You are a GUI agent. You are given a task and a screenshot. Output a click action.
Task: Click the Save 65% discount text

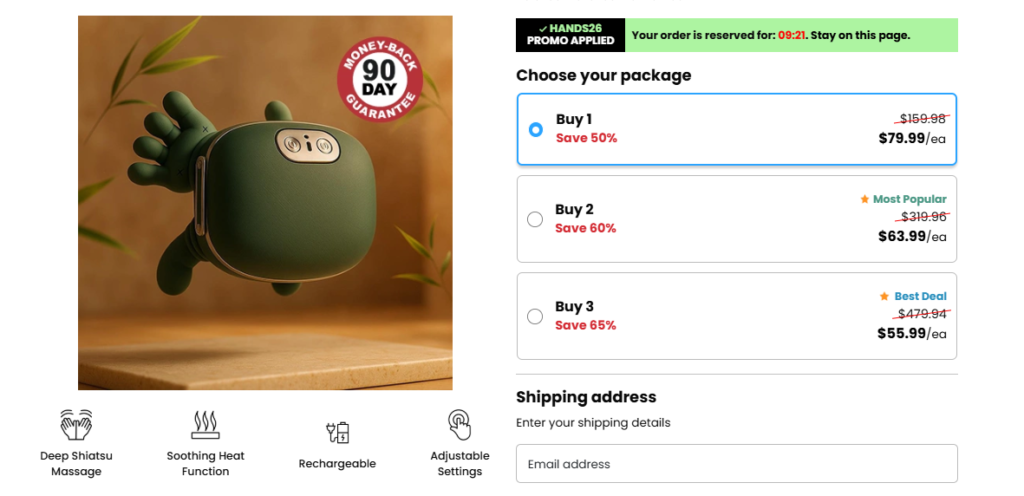[x=585, y=325]
